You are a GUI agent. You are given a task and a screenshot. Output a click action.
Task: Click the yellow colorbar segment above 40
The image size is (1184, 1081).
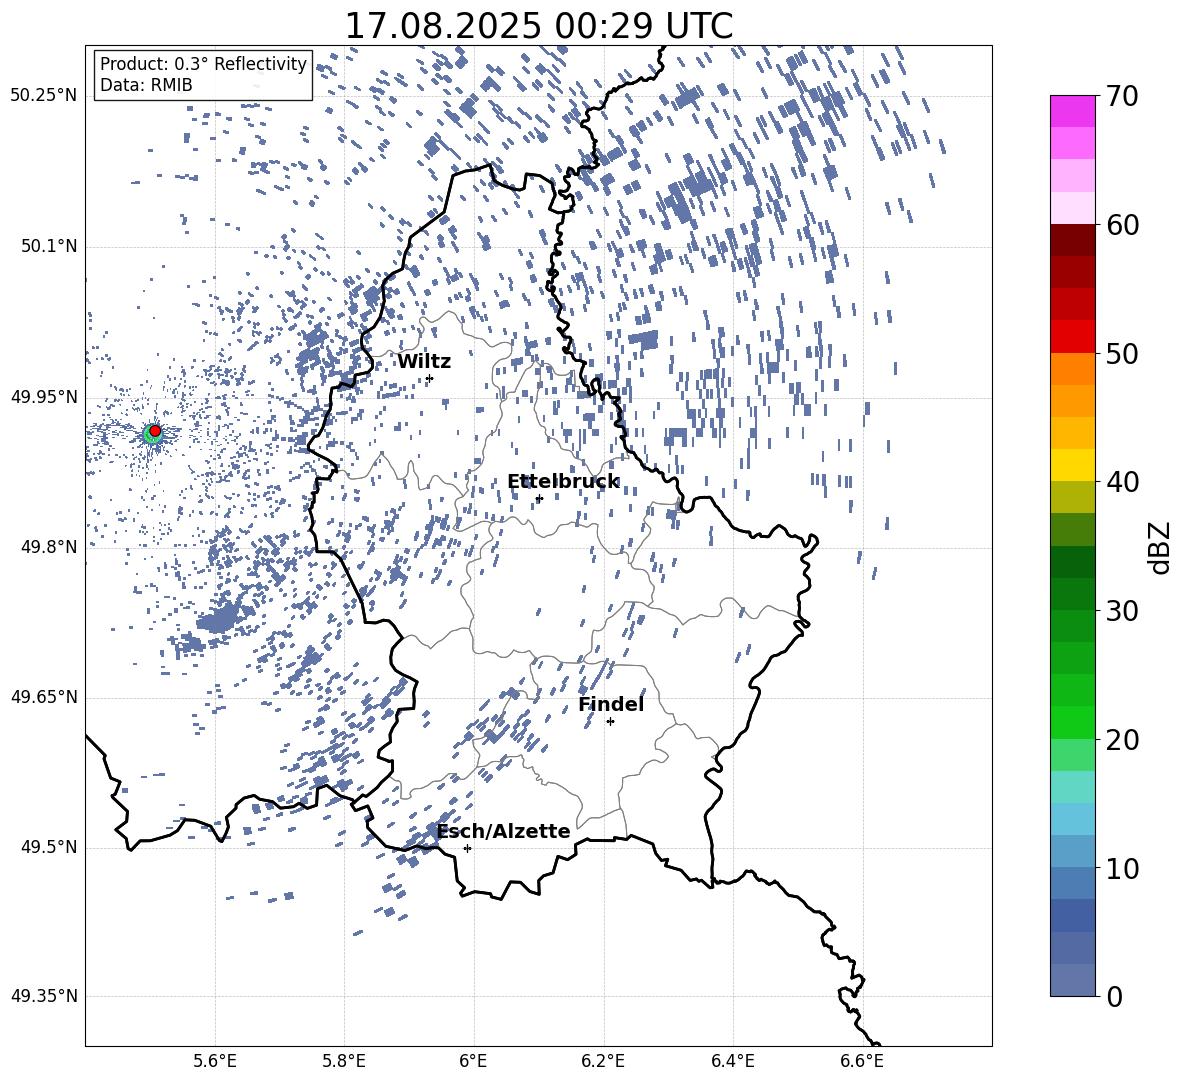click(x=1073, y=465)
